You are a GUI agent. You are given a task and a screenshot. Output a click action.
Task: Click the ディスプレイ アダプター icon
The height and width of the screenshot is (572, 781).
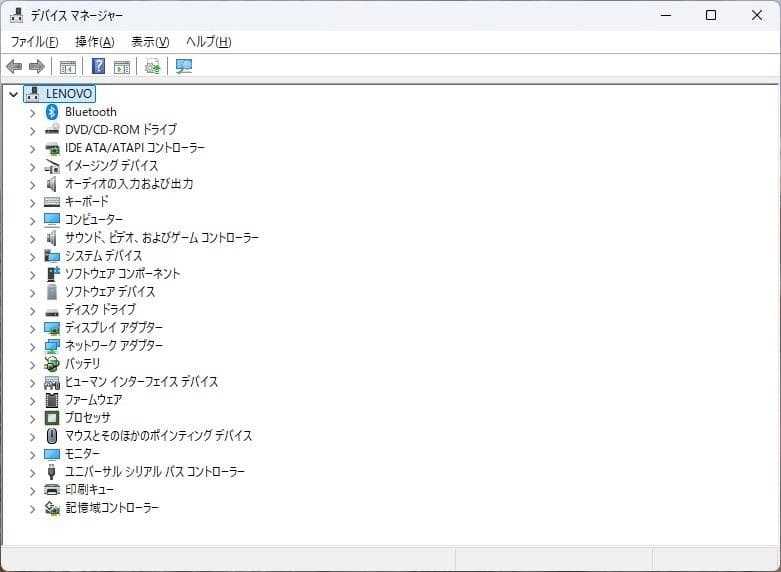[52, 328]
